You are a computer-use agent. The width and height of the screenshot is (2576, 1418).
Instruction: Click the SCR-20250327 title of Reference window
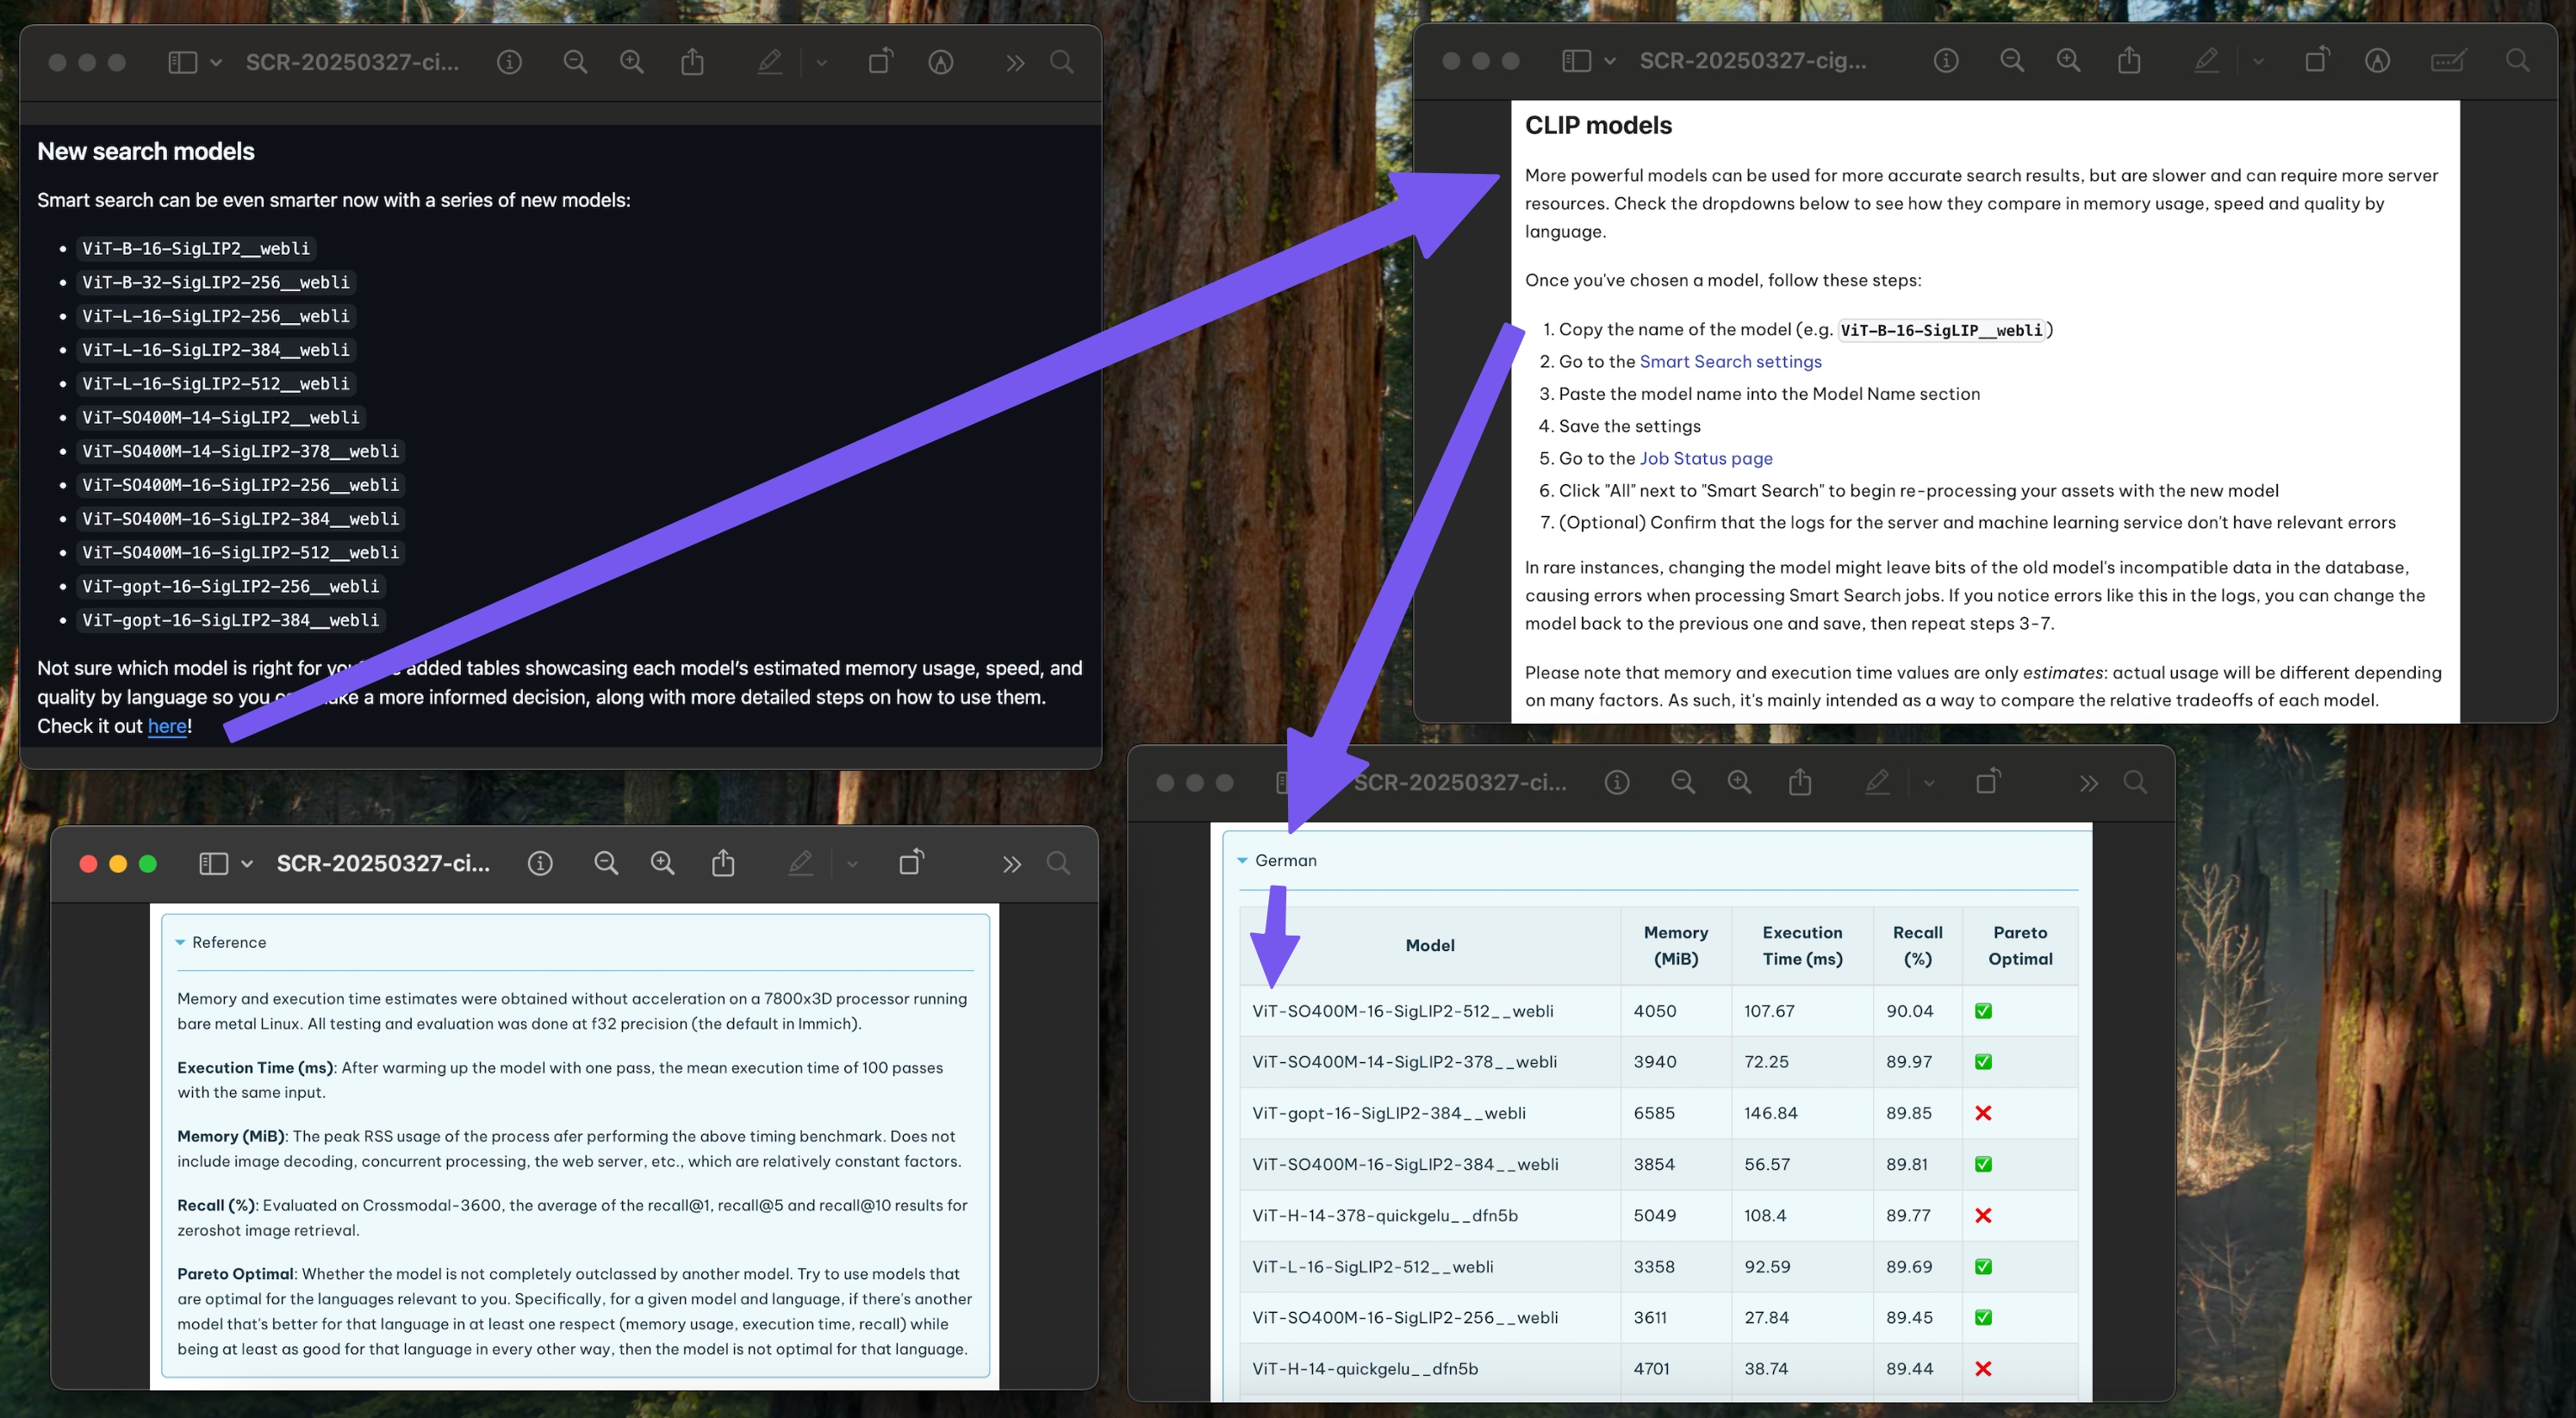click(x=383, y=863)
